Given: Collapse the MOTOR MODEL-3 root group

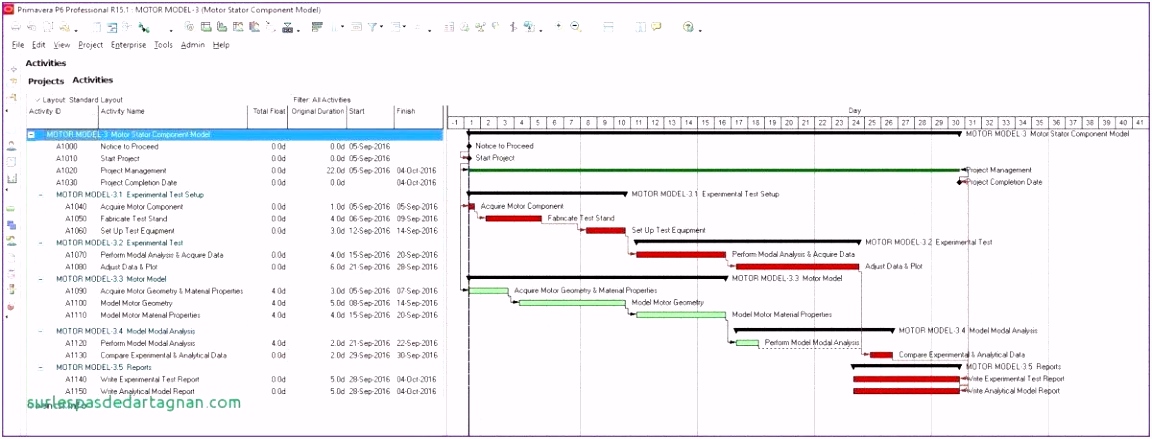Looking at the screenshot, I should click(x=31, y=135).
